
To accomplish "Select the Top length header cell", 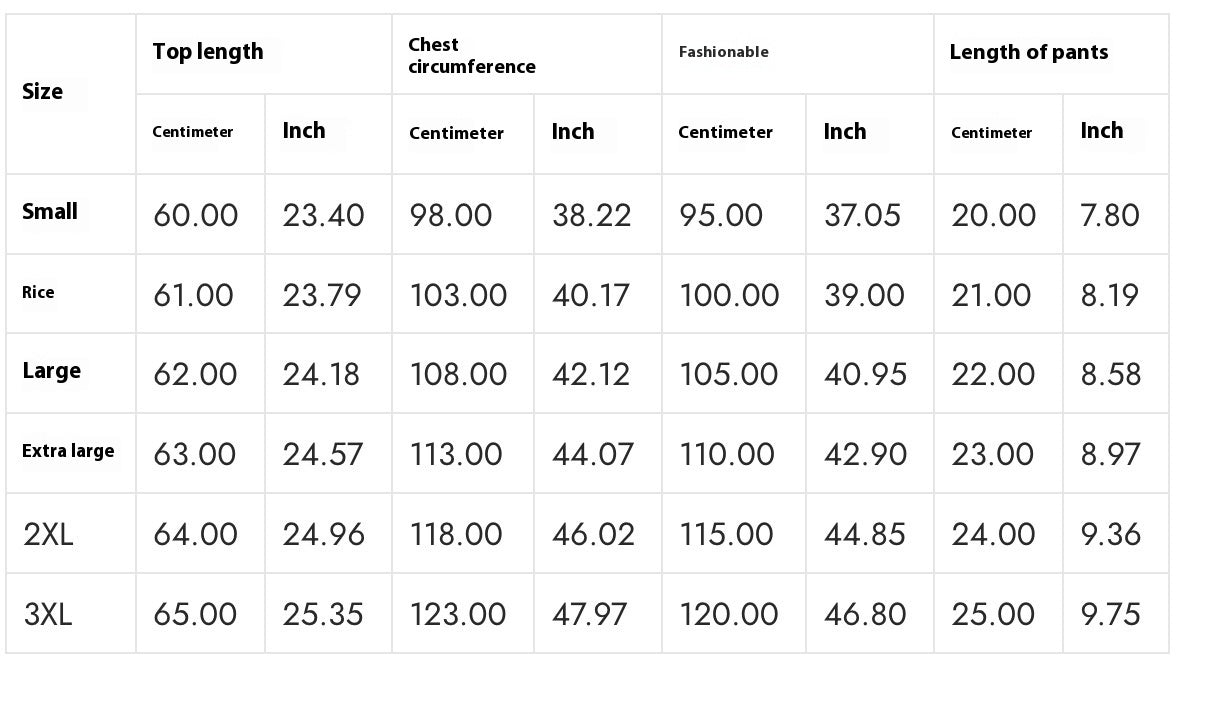I will 208,52.
